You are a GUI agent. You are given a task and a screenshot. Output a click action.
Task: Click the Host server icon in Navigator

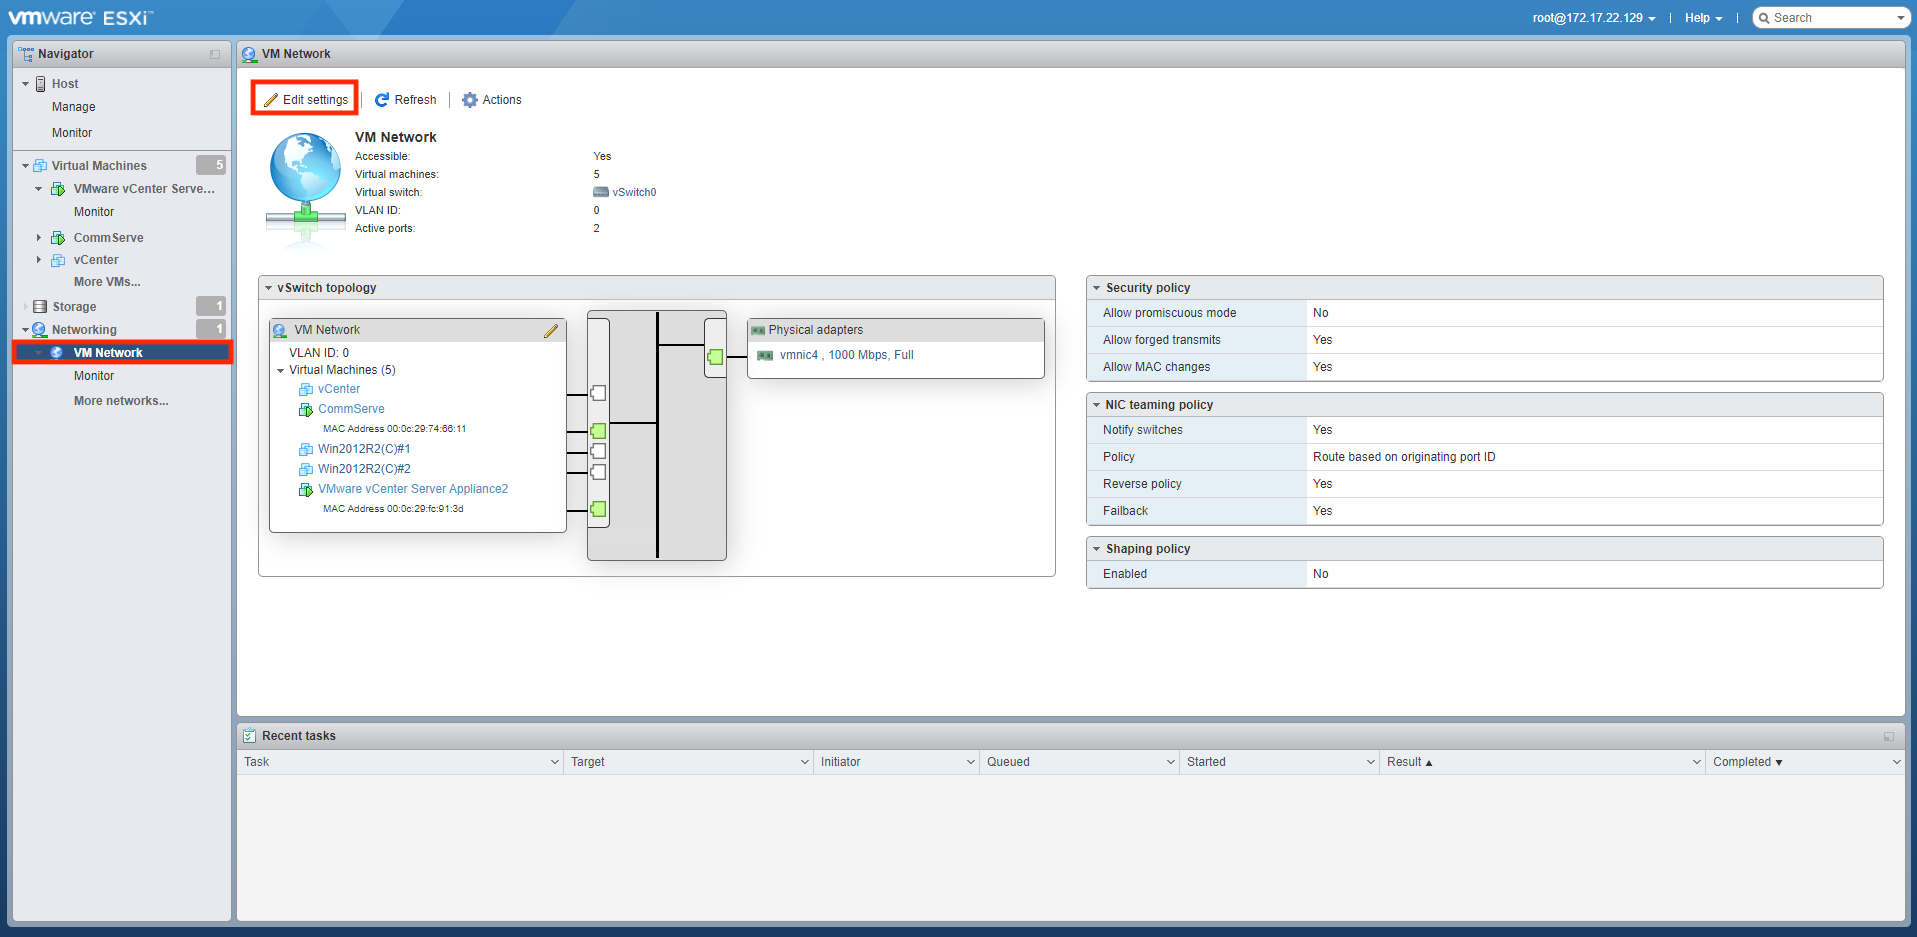[41, 84]
